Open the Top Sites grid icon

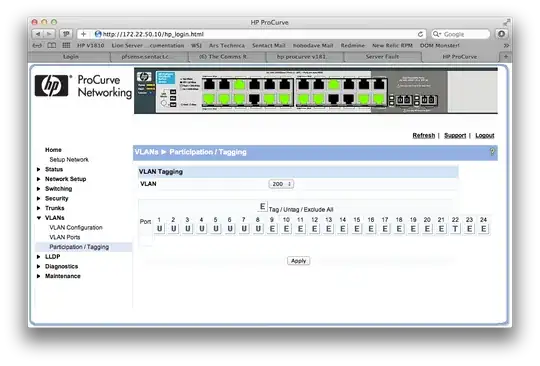[x=66, y=45]
